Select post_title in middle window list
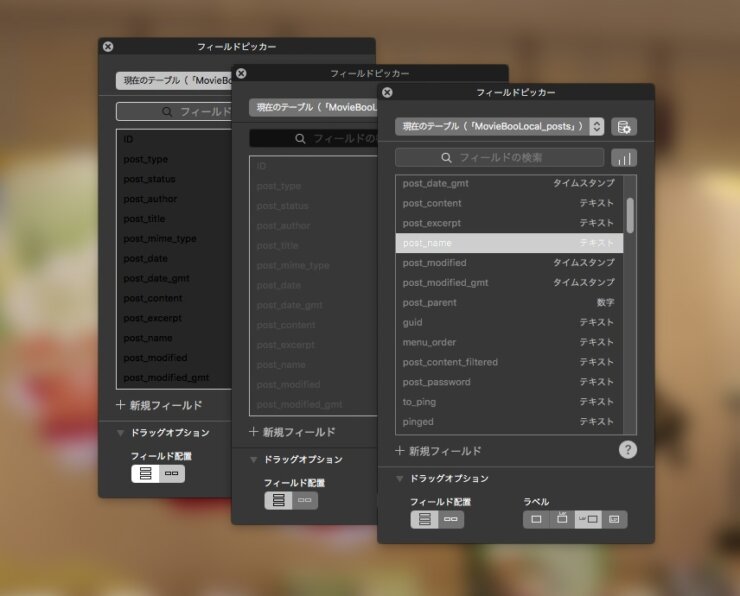The image size is (740, 596). [x=313, y=245]
